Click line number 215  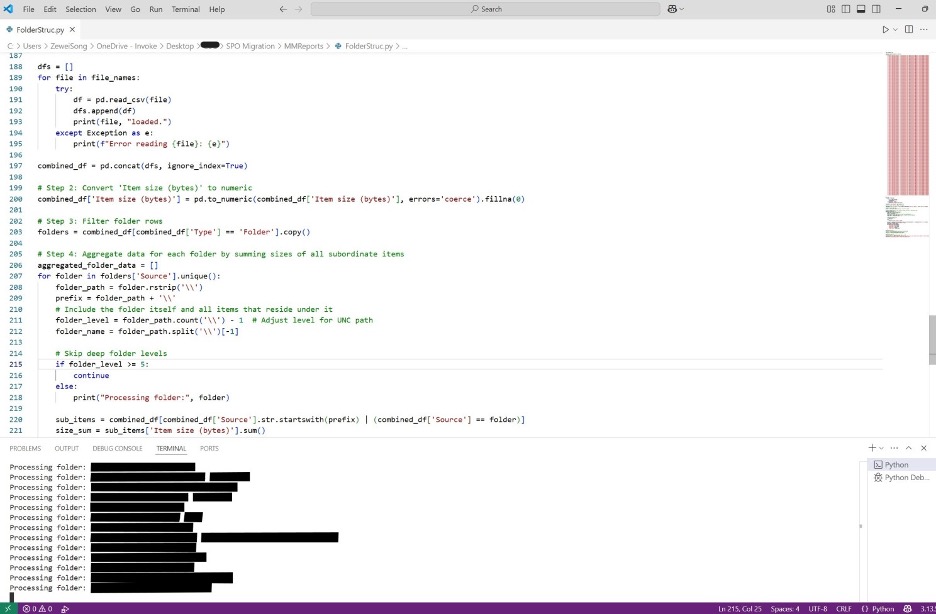point(16,364)
